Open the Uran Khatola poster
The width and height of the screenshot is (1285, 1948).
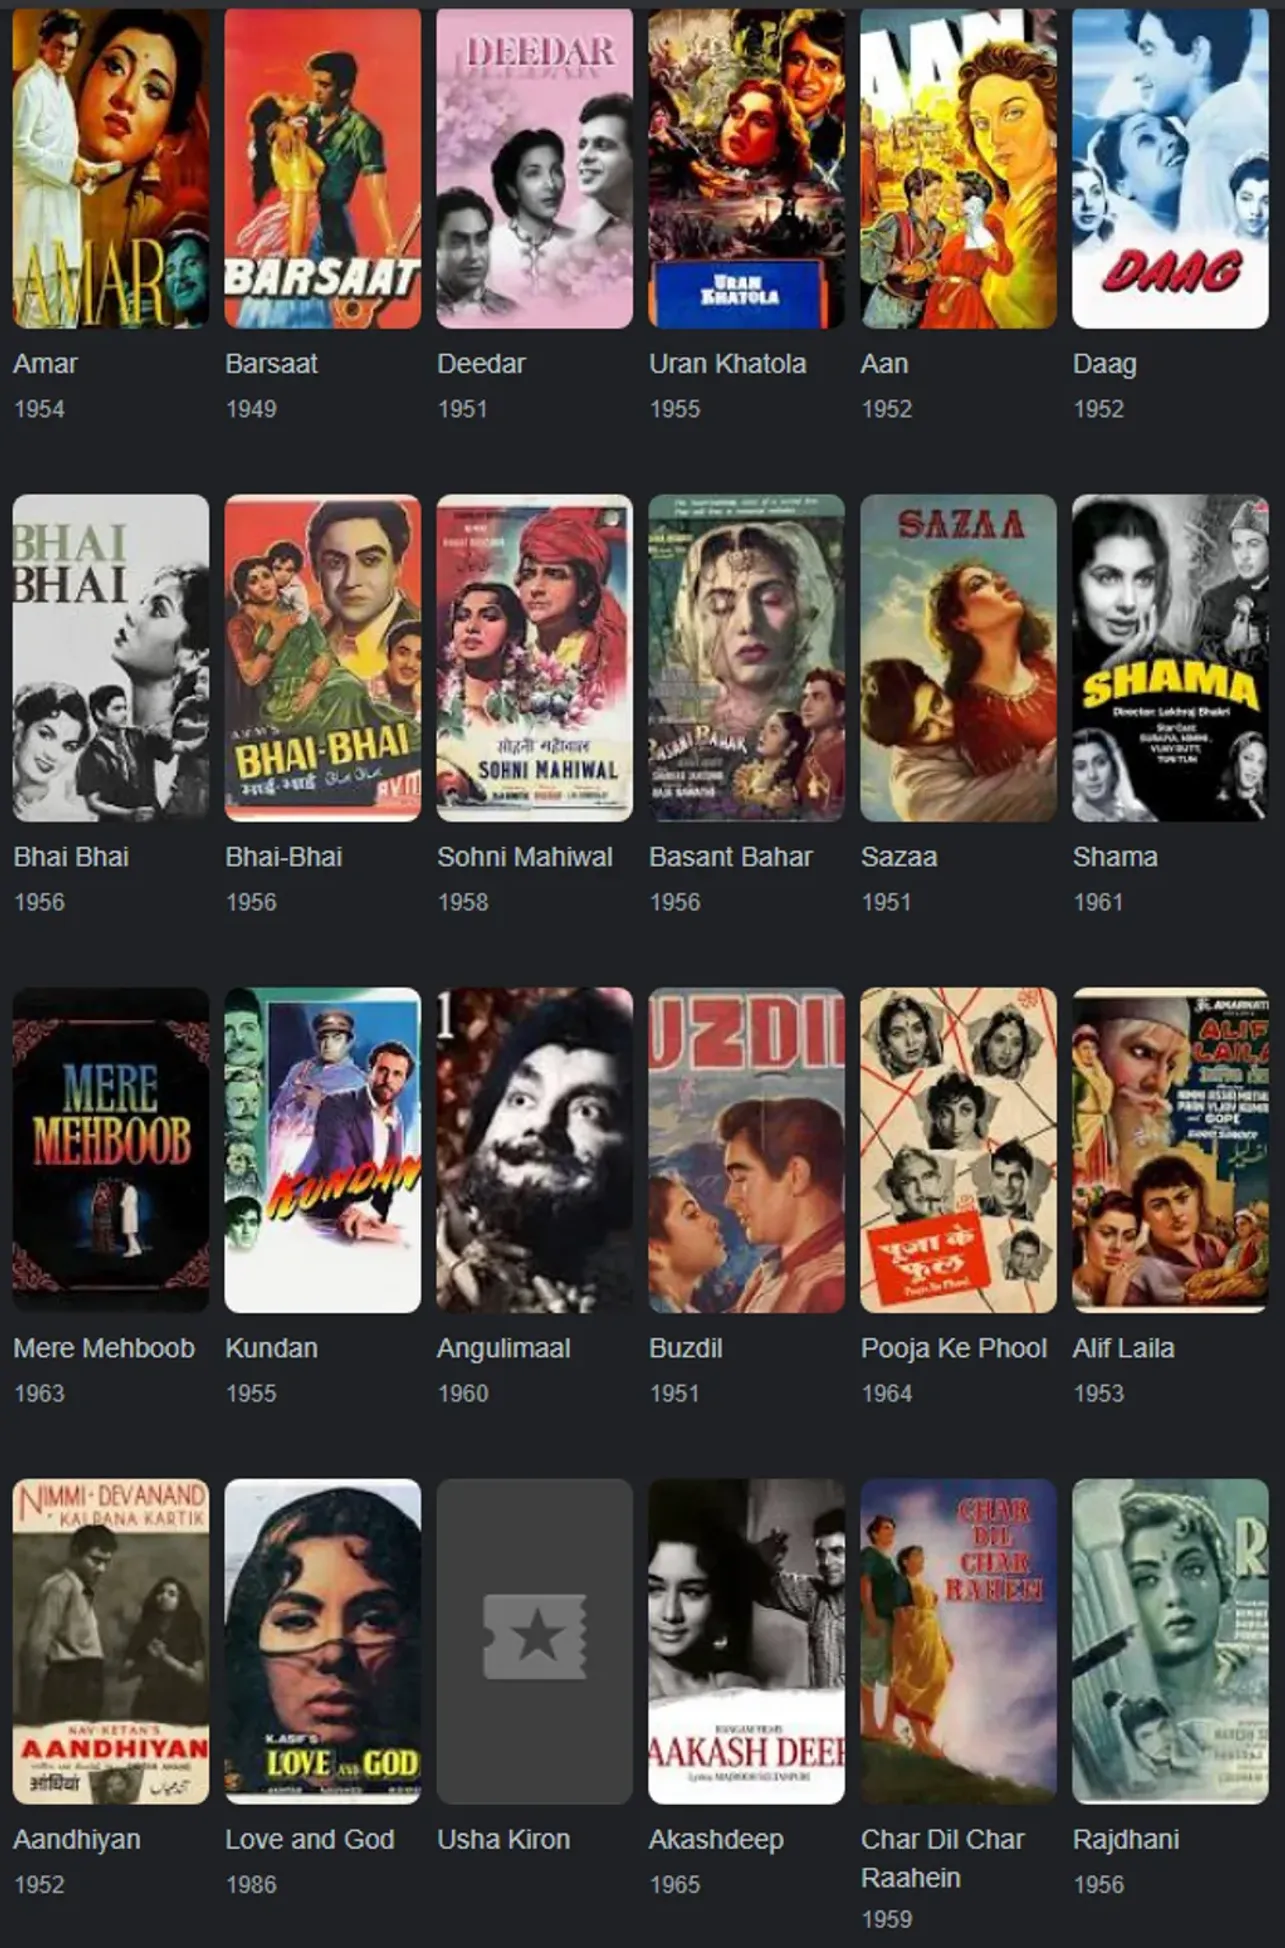(747, 168)
